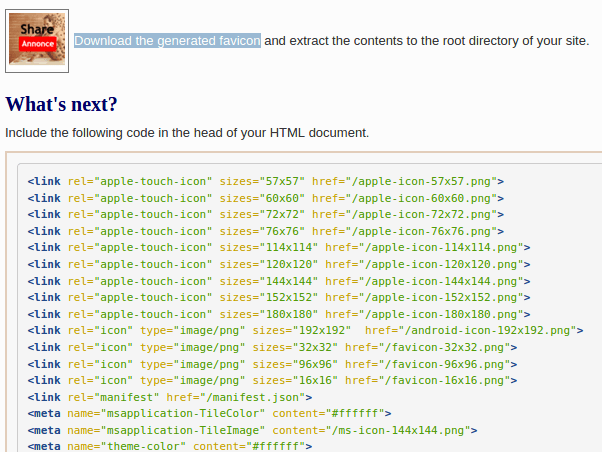Click the Share Annonce favicon preview image

(x=37, y=41)
